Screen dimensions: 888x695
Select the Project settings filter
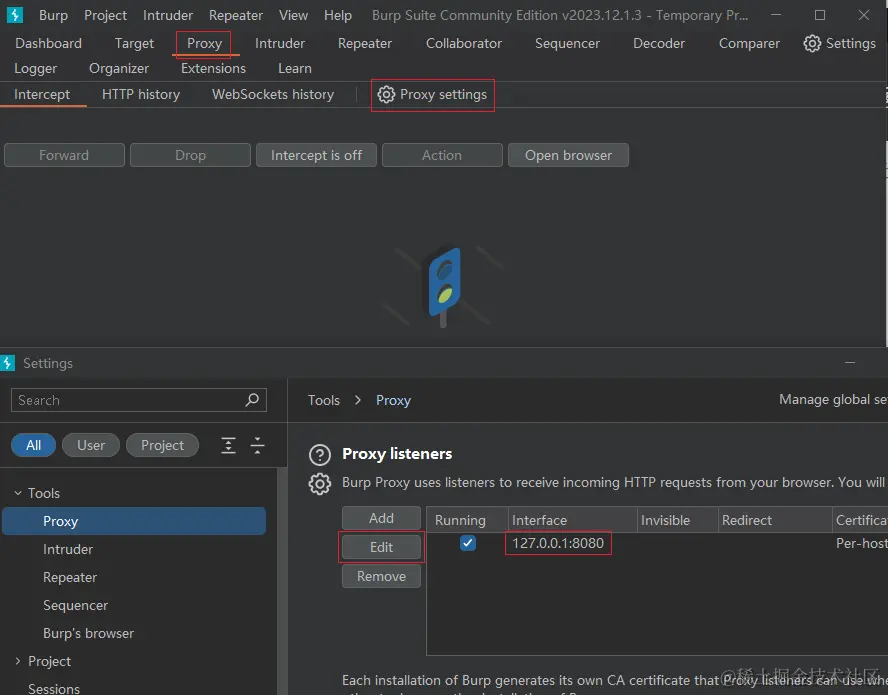162,445
